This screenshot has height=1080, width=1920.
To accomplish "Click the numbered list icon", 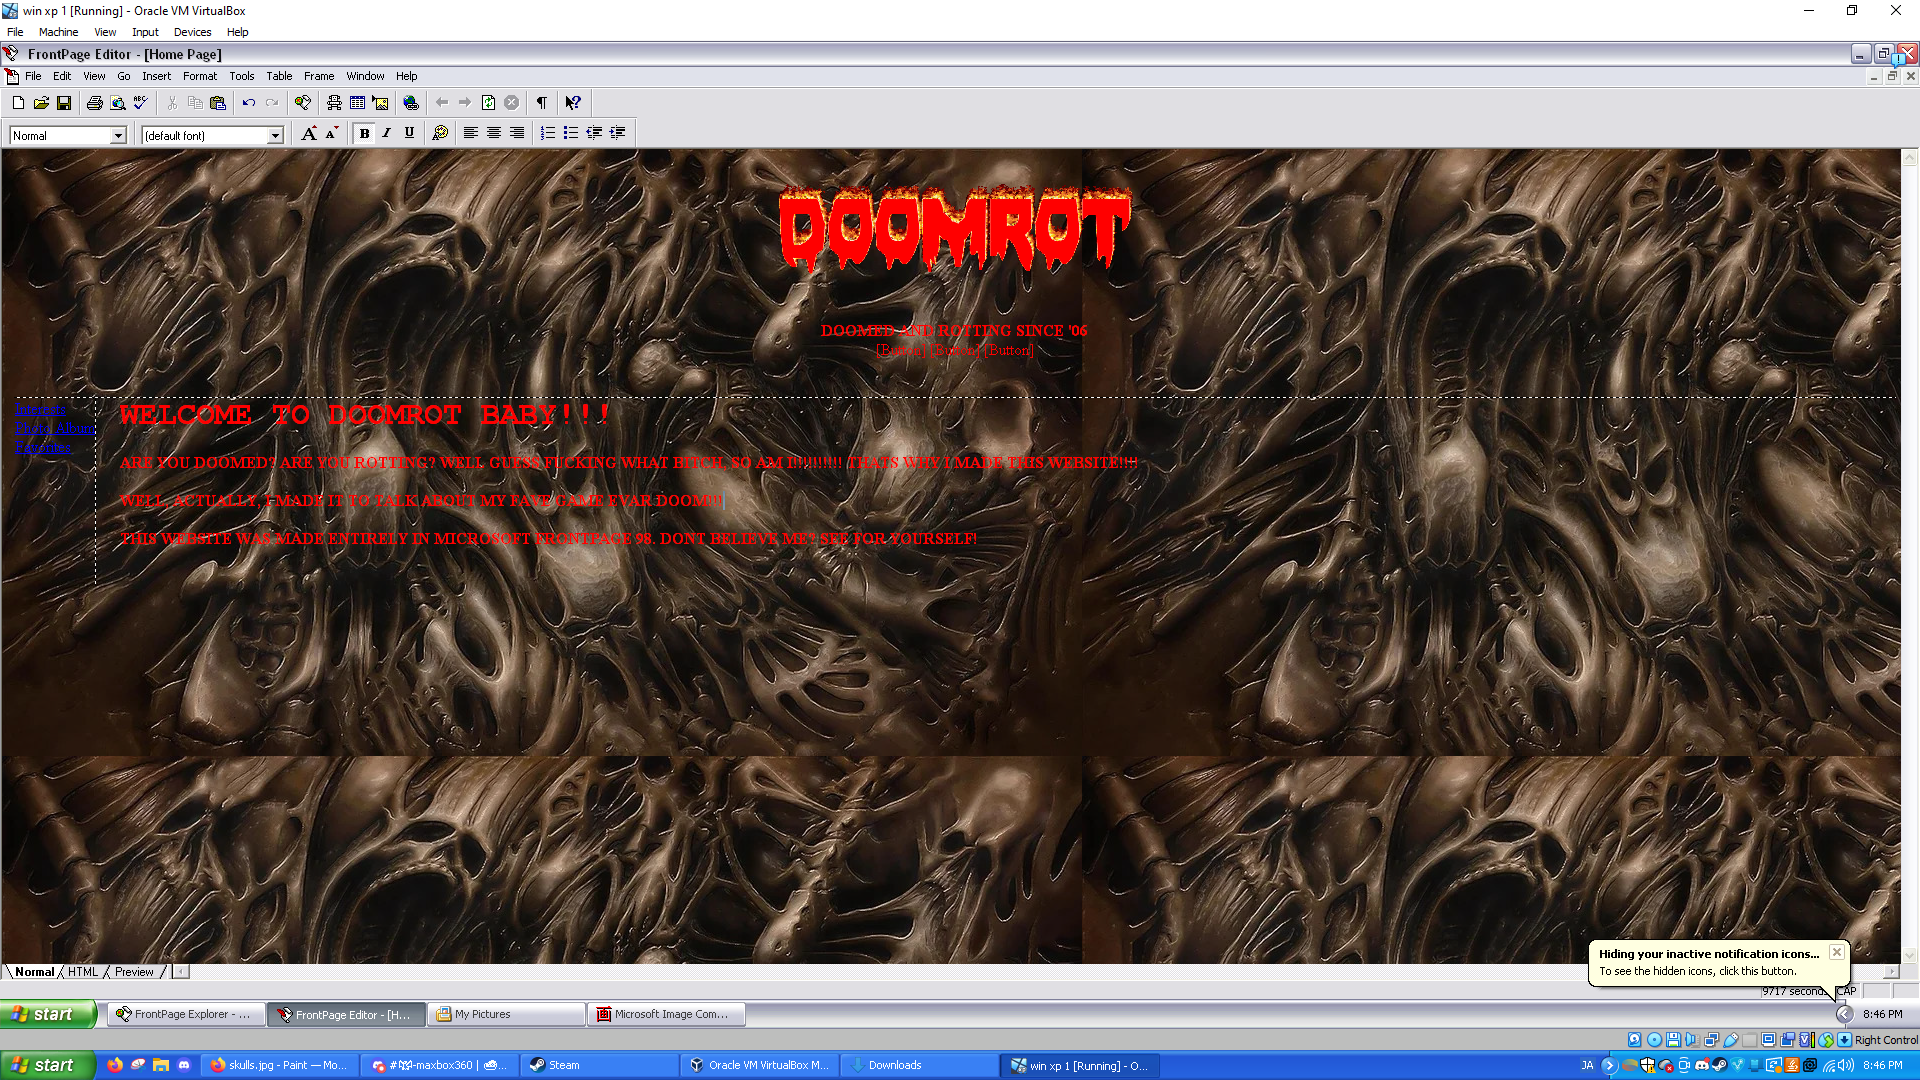I will tap(547, 133).
